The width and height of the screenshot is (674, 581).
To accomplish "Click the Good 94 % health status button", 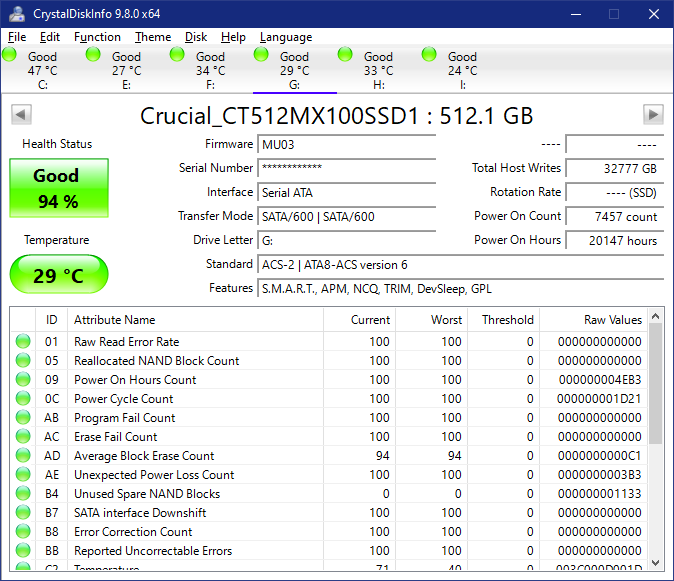I will [59, 188].
